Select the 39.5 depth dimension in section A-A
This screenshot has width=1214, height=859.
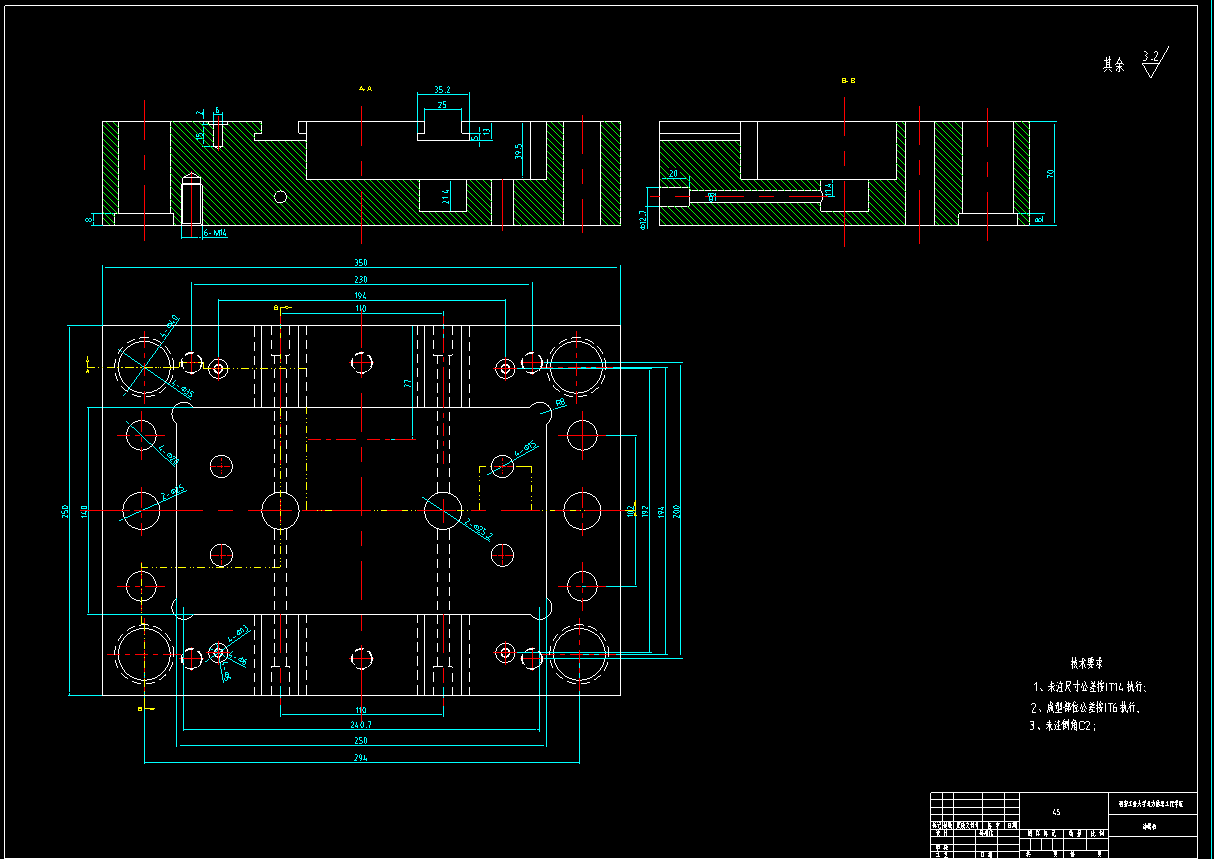click(x=519, y=152)
